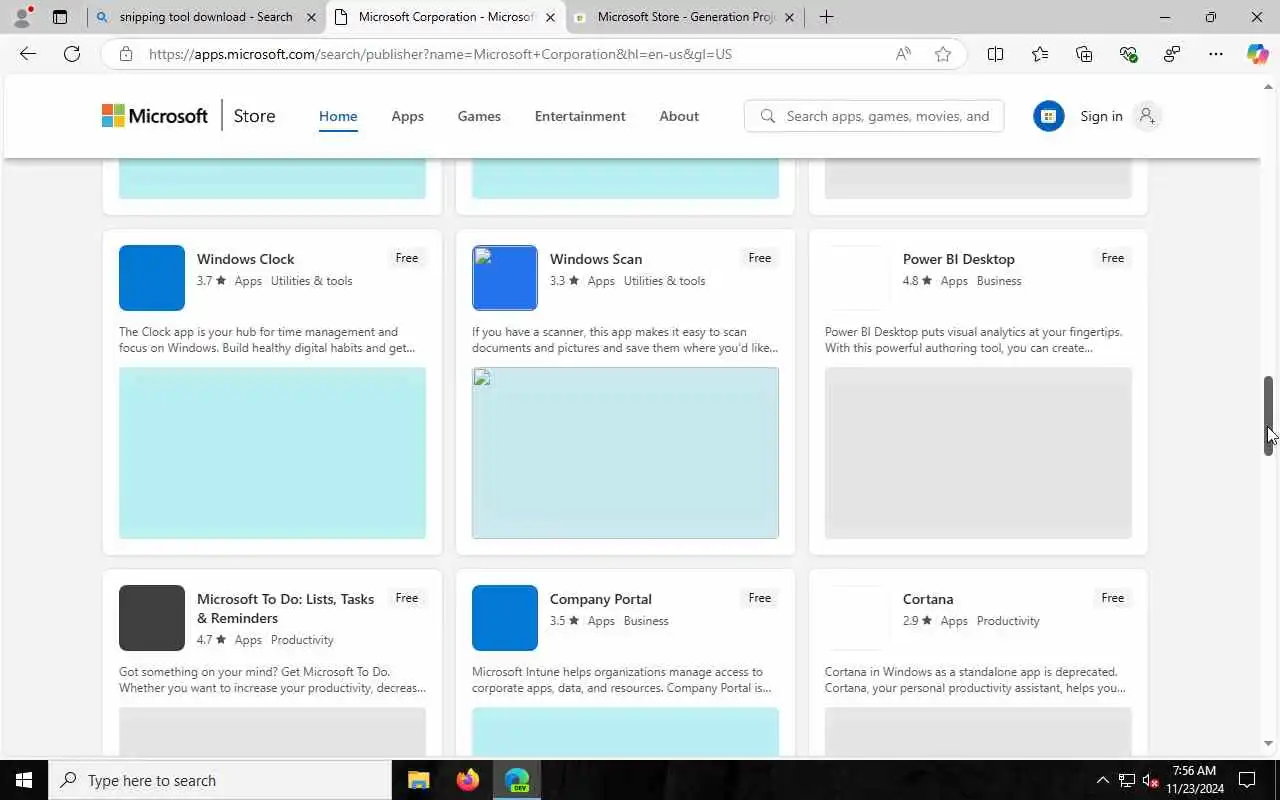Open Firefox from the taskbar
Screen dimensions: 1280x800
coord(467,780)
